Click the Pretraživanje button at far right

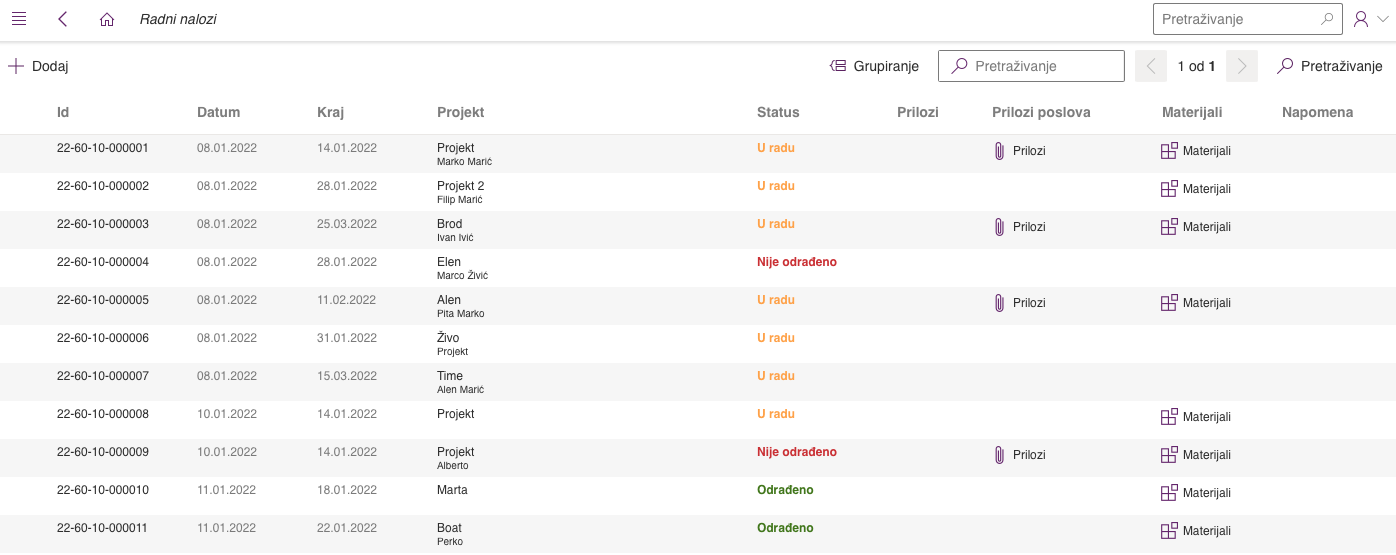tap(1330, 66)
